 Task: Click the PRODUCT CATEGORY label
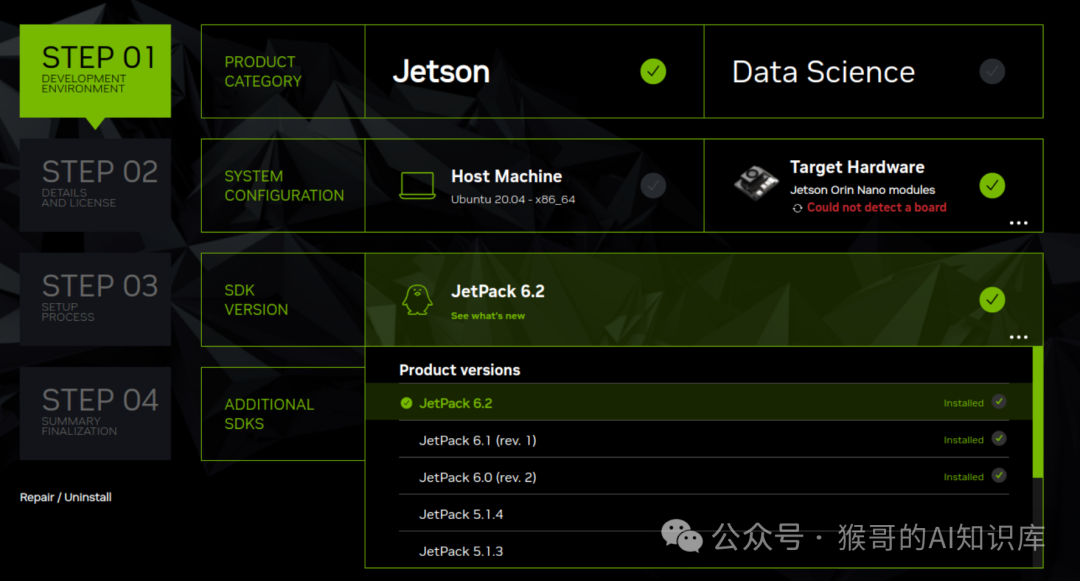(x=263, y=72)
